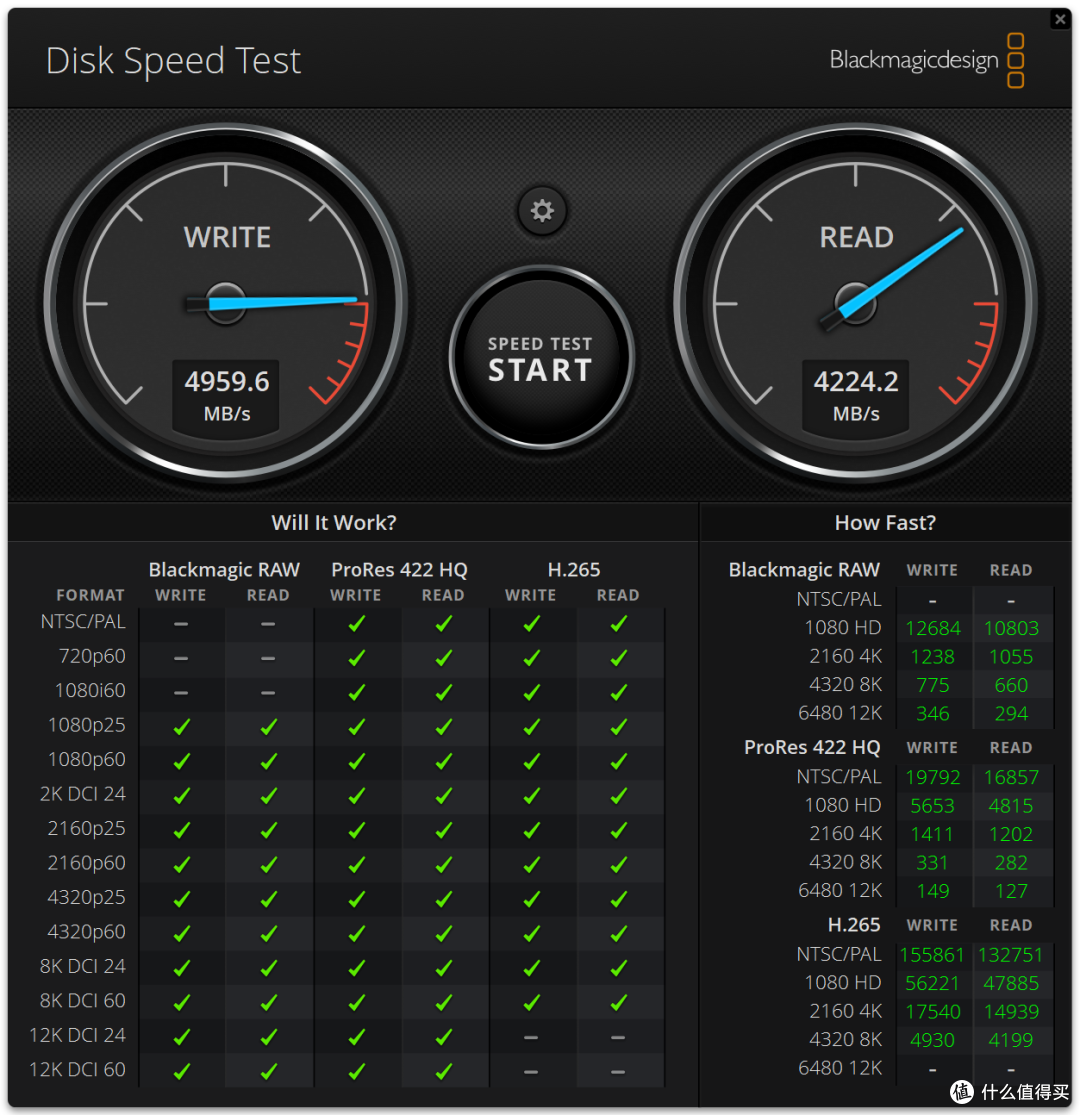Click the Blackmagic RAW heading in Will It Work
Image resolution: width=1080 pixels, height=1115 pixels.
[x=224, y=570]
